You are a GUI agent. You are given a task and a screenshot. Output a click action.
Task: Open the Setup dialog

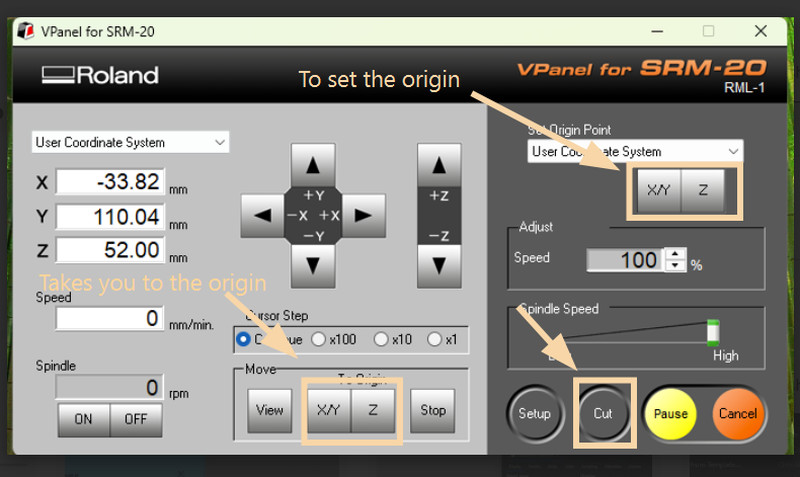[535, 414]
